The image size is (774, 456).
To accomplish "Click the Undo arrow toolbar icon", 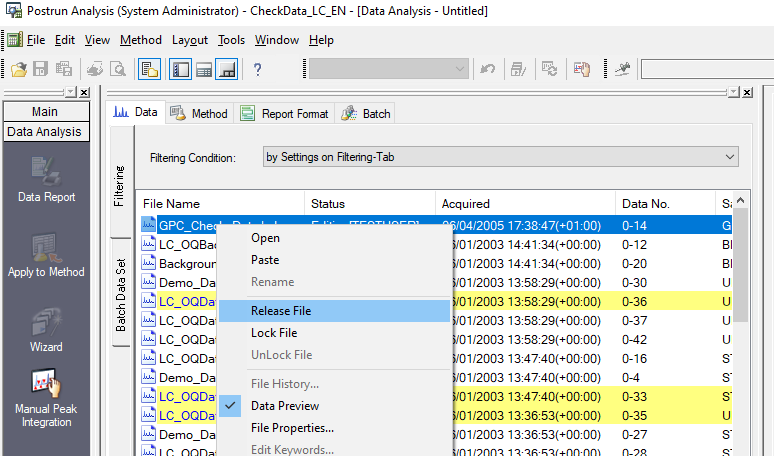I will (x=488, y=69).
